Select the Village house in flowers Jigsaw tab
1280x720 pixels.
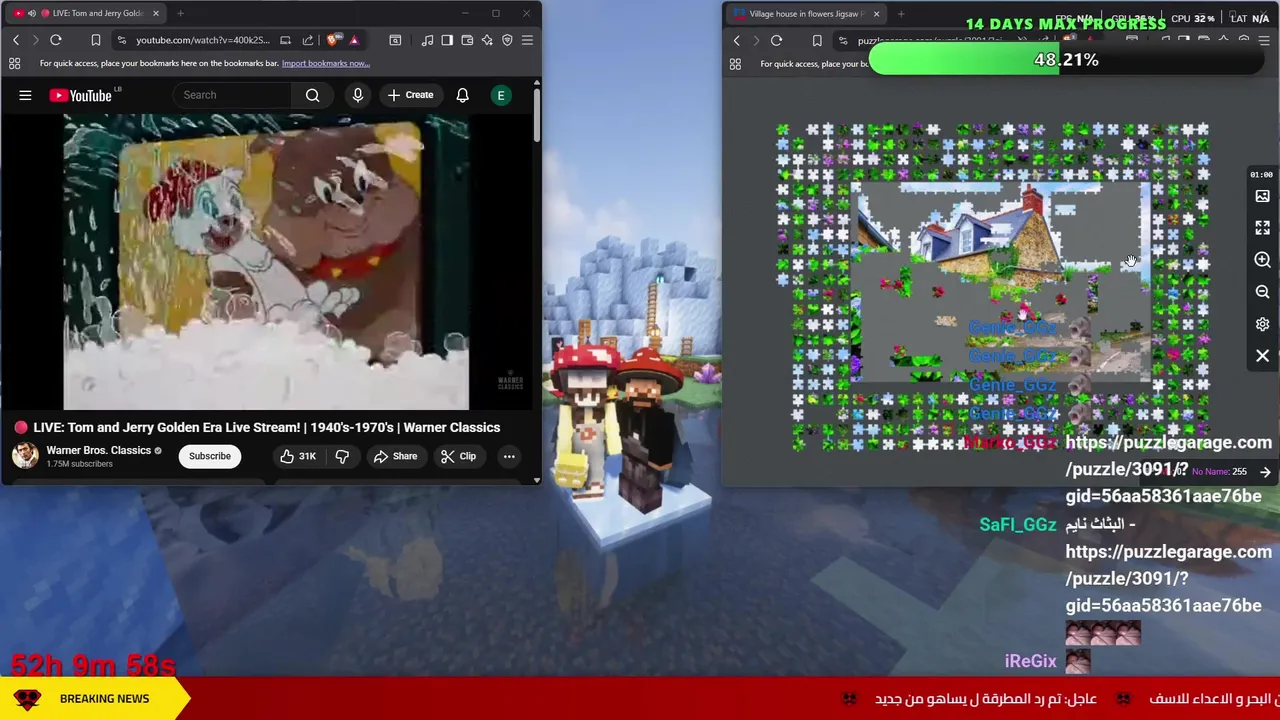(x=806, y=14)
